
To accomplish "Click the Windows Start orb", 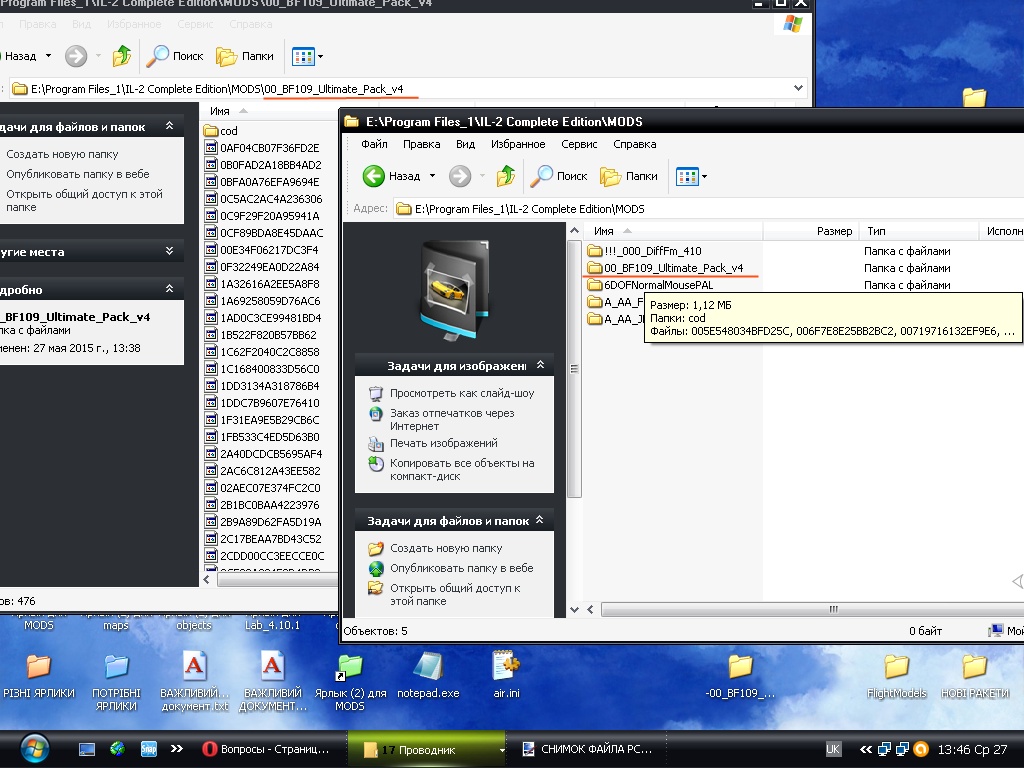I will pyautogui.click(x=33, y=748).
